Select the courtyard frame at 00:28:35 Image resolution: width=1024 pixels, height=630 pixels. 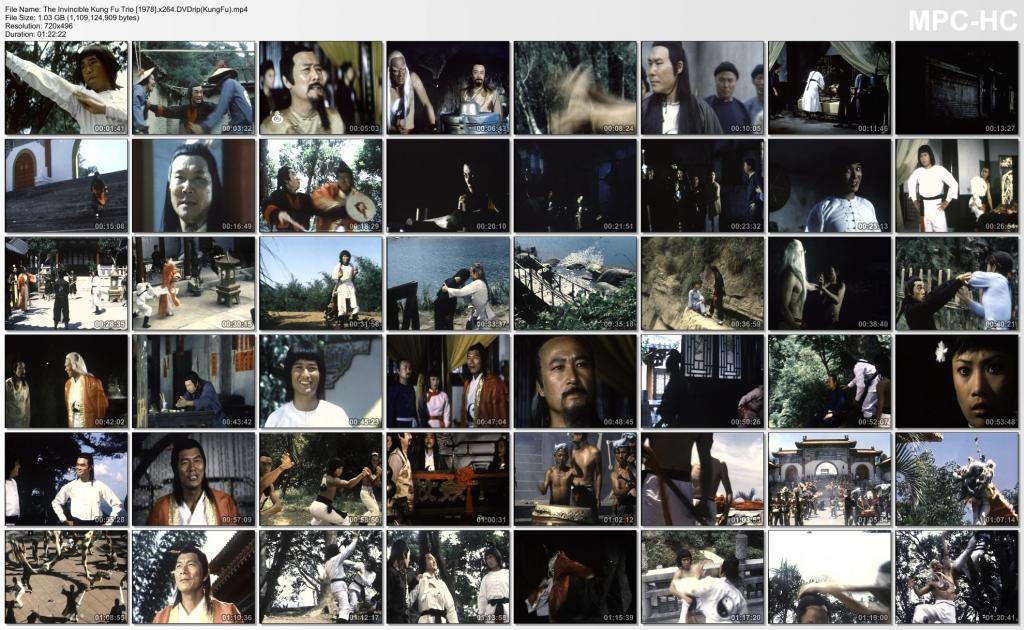click(67, 283)
